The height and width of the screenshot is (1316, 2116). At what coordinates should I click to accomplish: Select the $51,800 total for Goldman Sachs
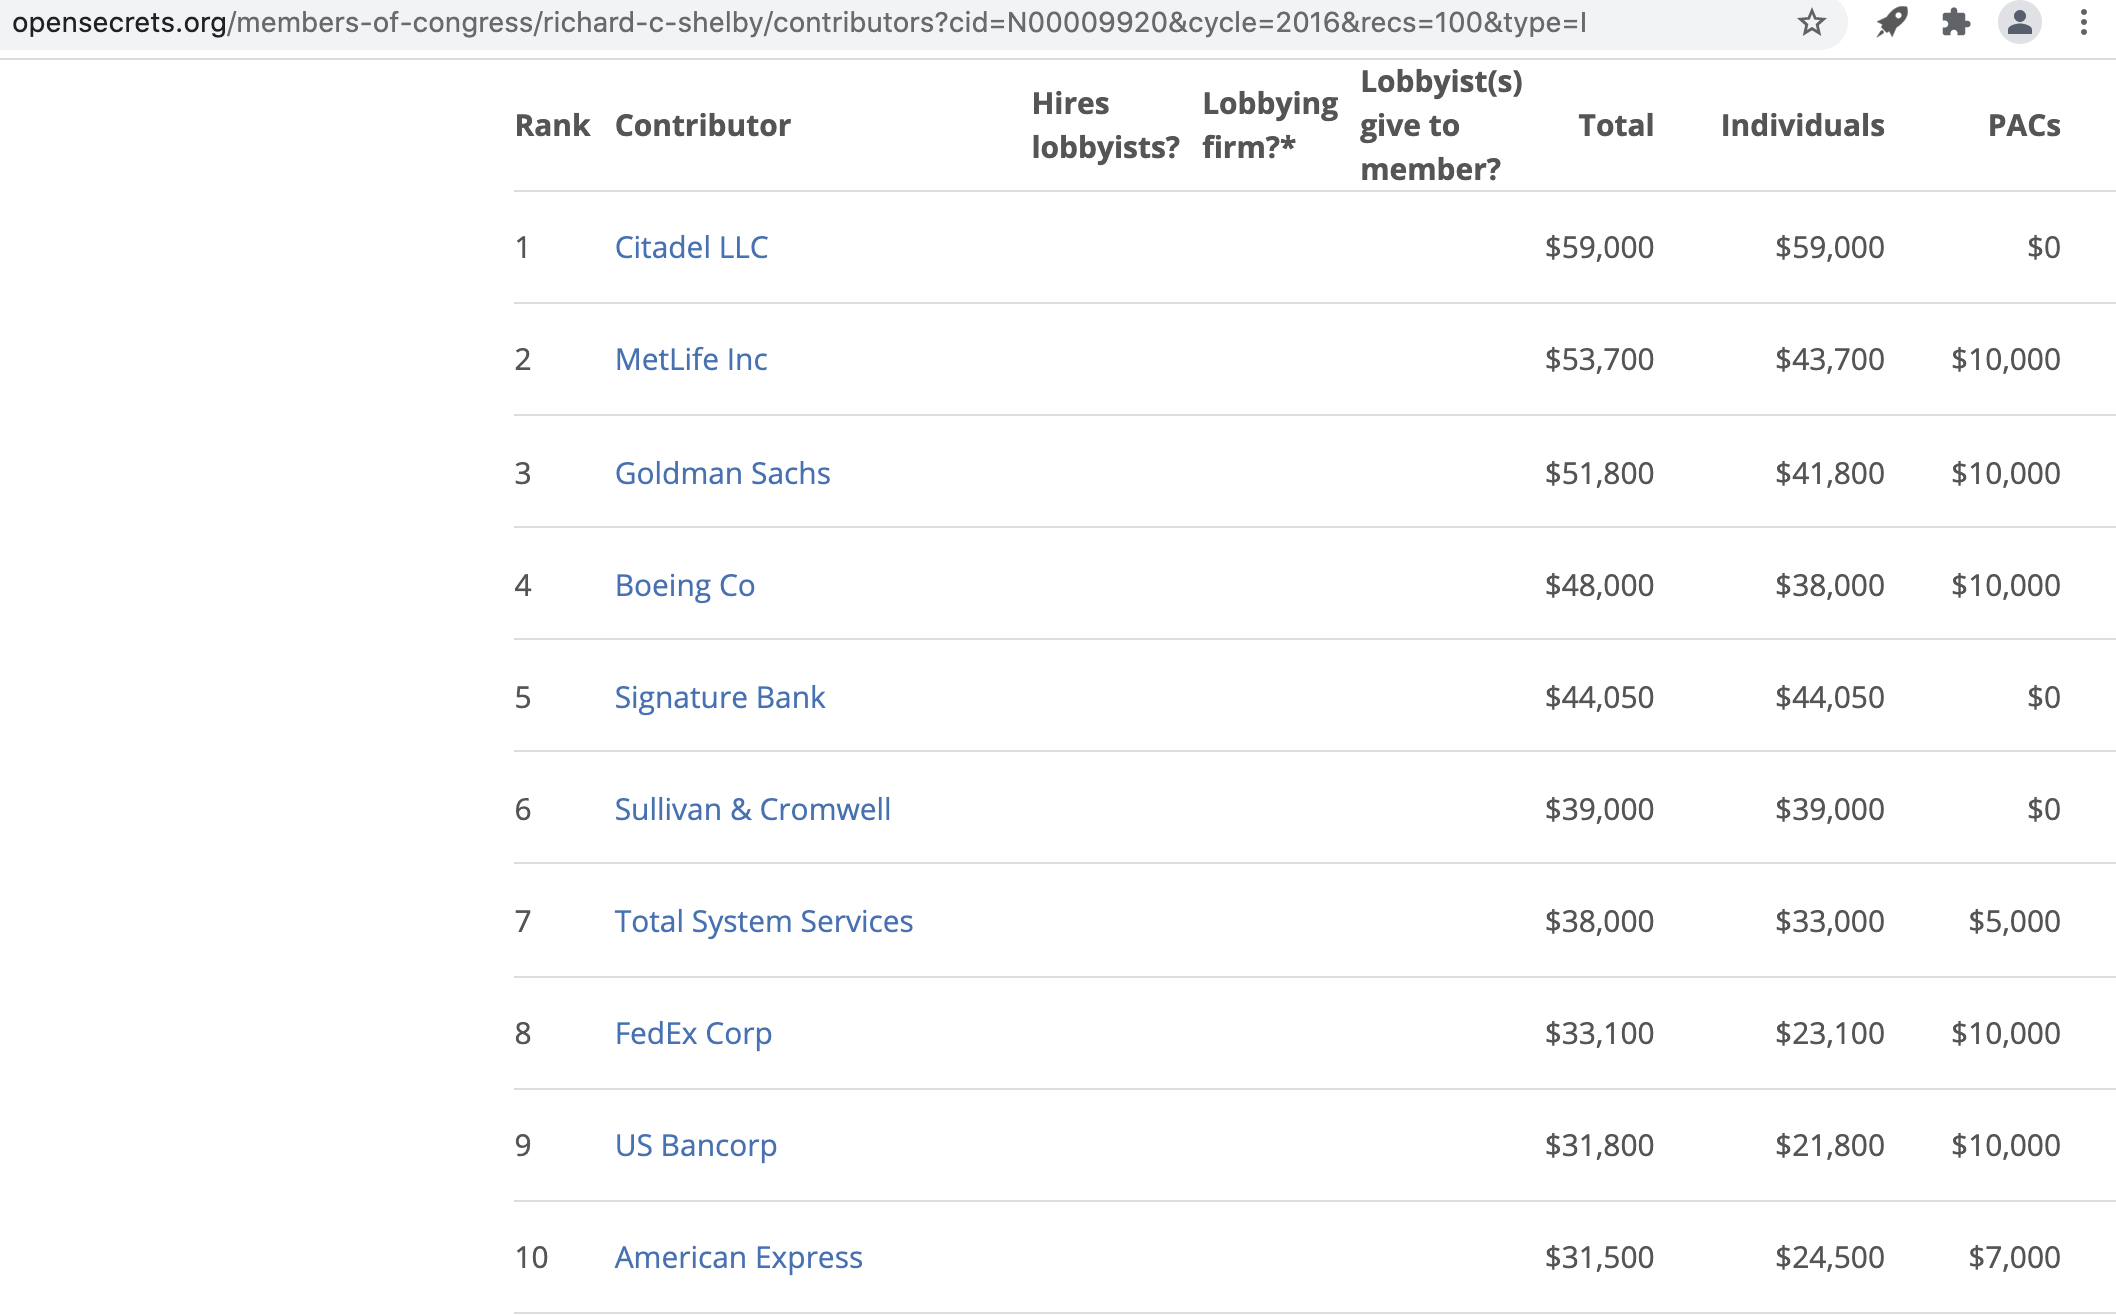1599,473
